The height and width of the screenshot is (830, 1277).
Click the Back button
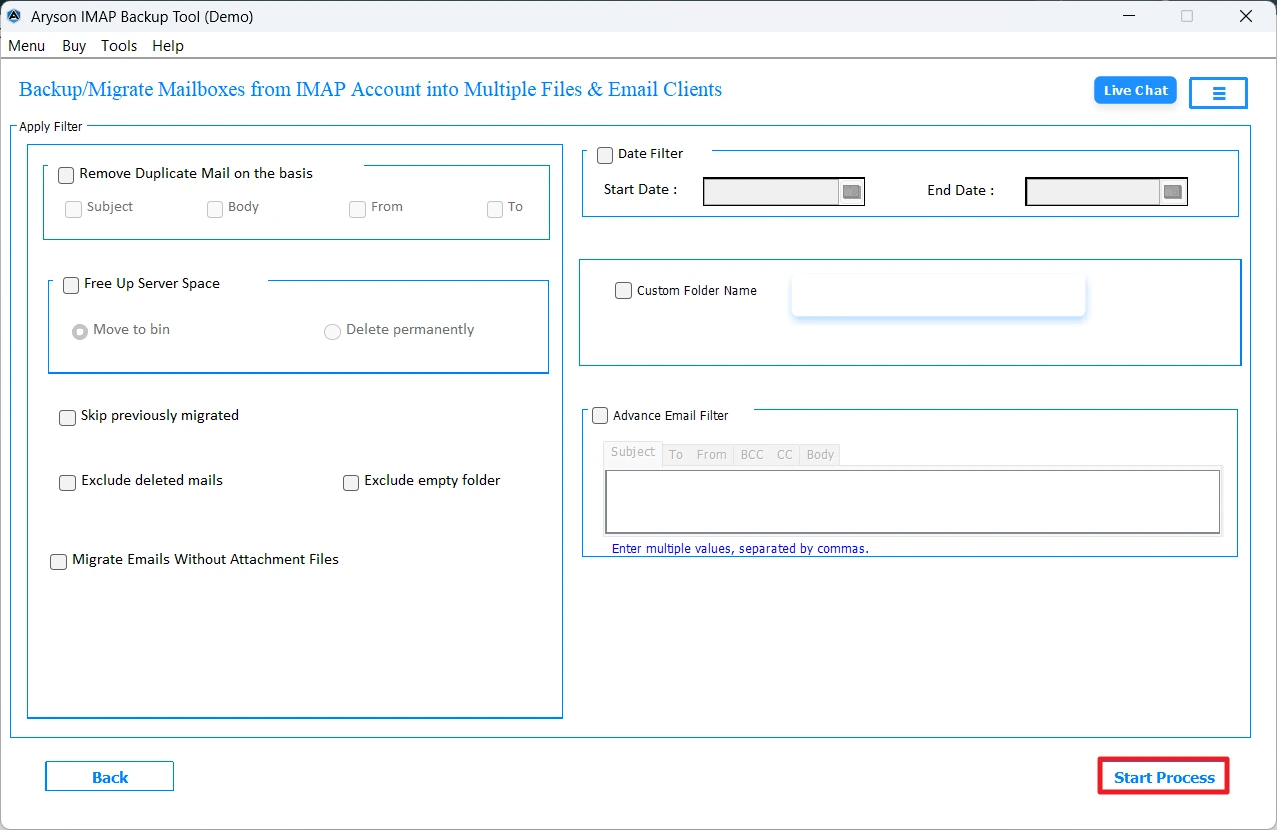tap(110, 777)
